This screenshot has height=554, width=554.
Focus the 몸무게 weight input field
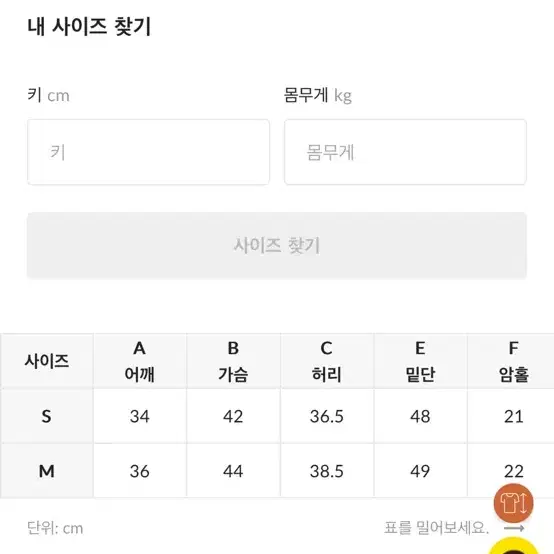click(405, 152)
